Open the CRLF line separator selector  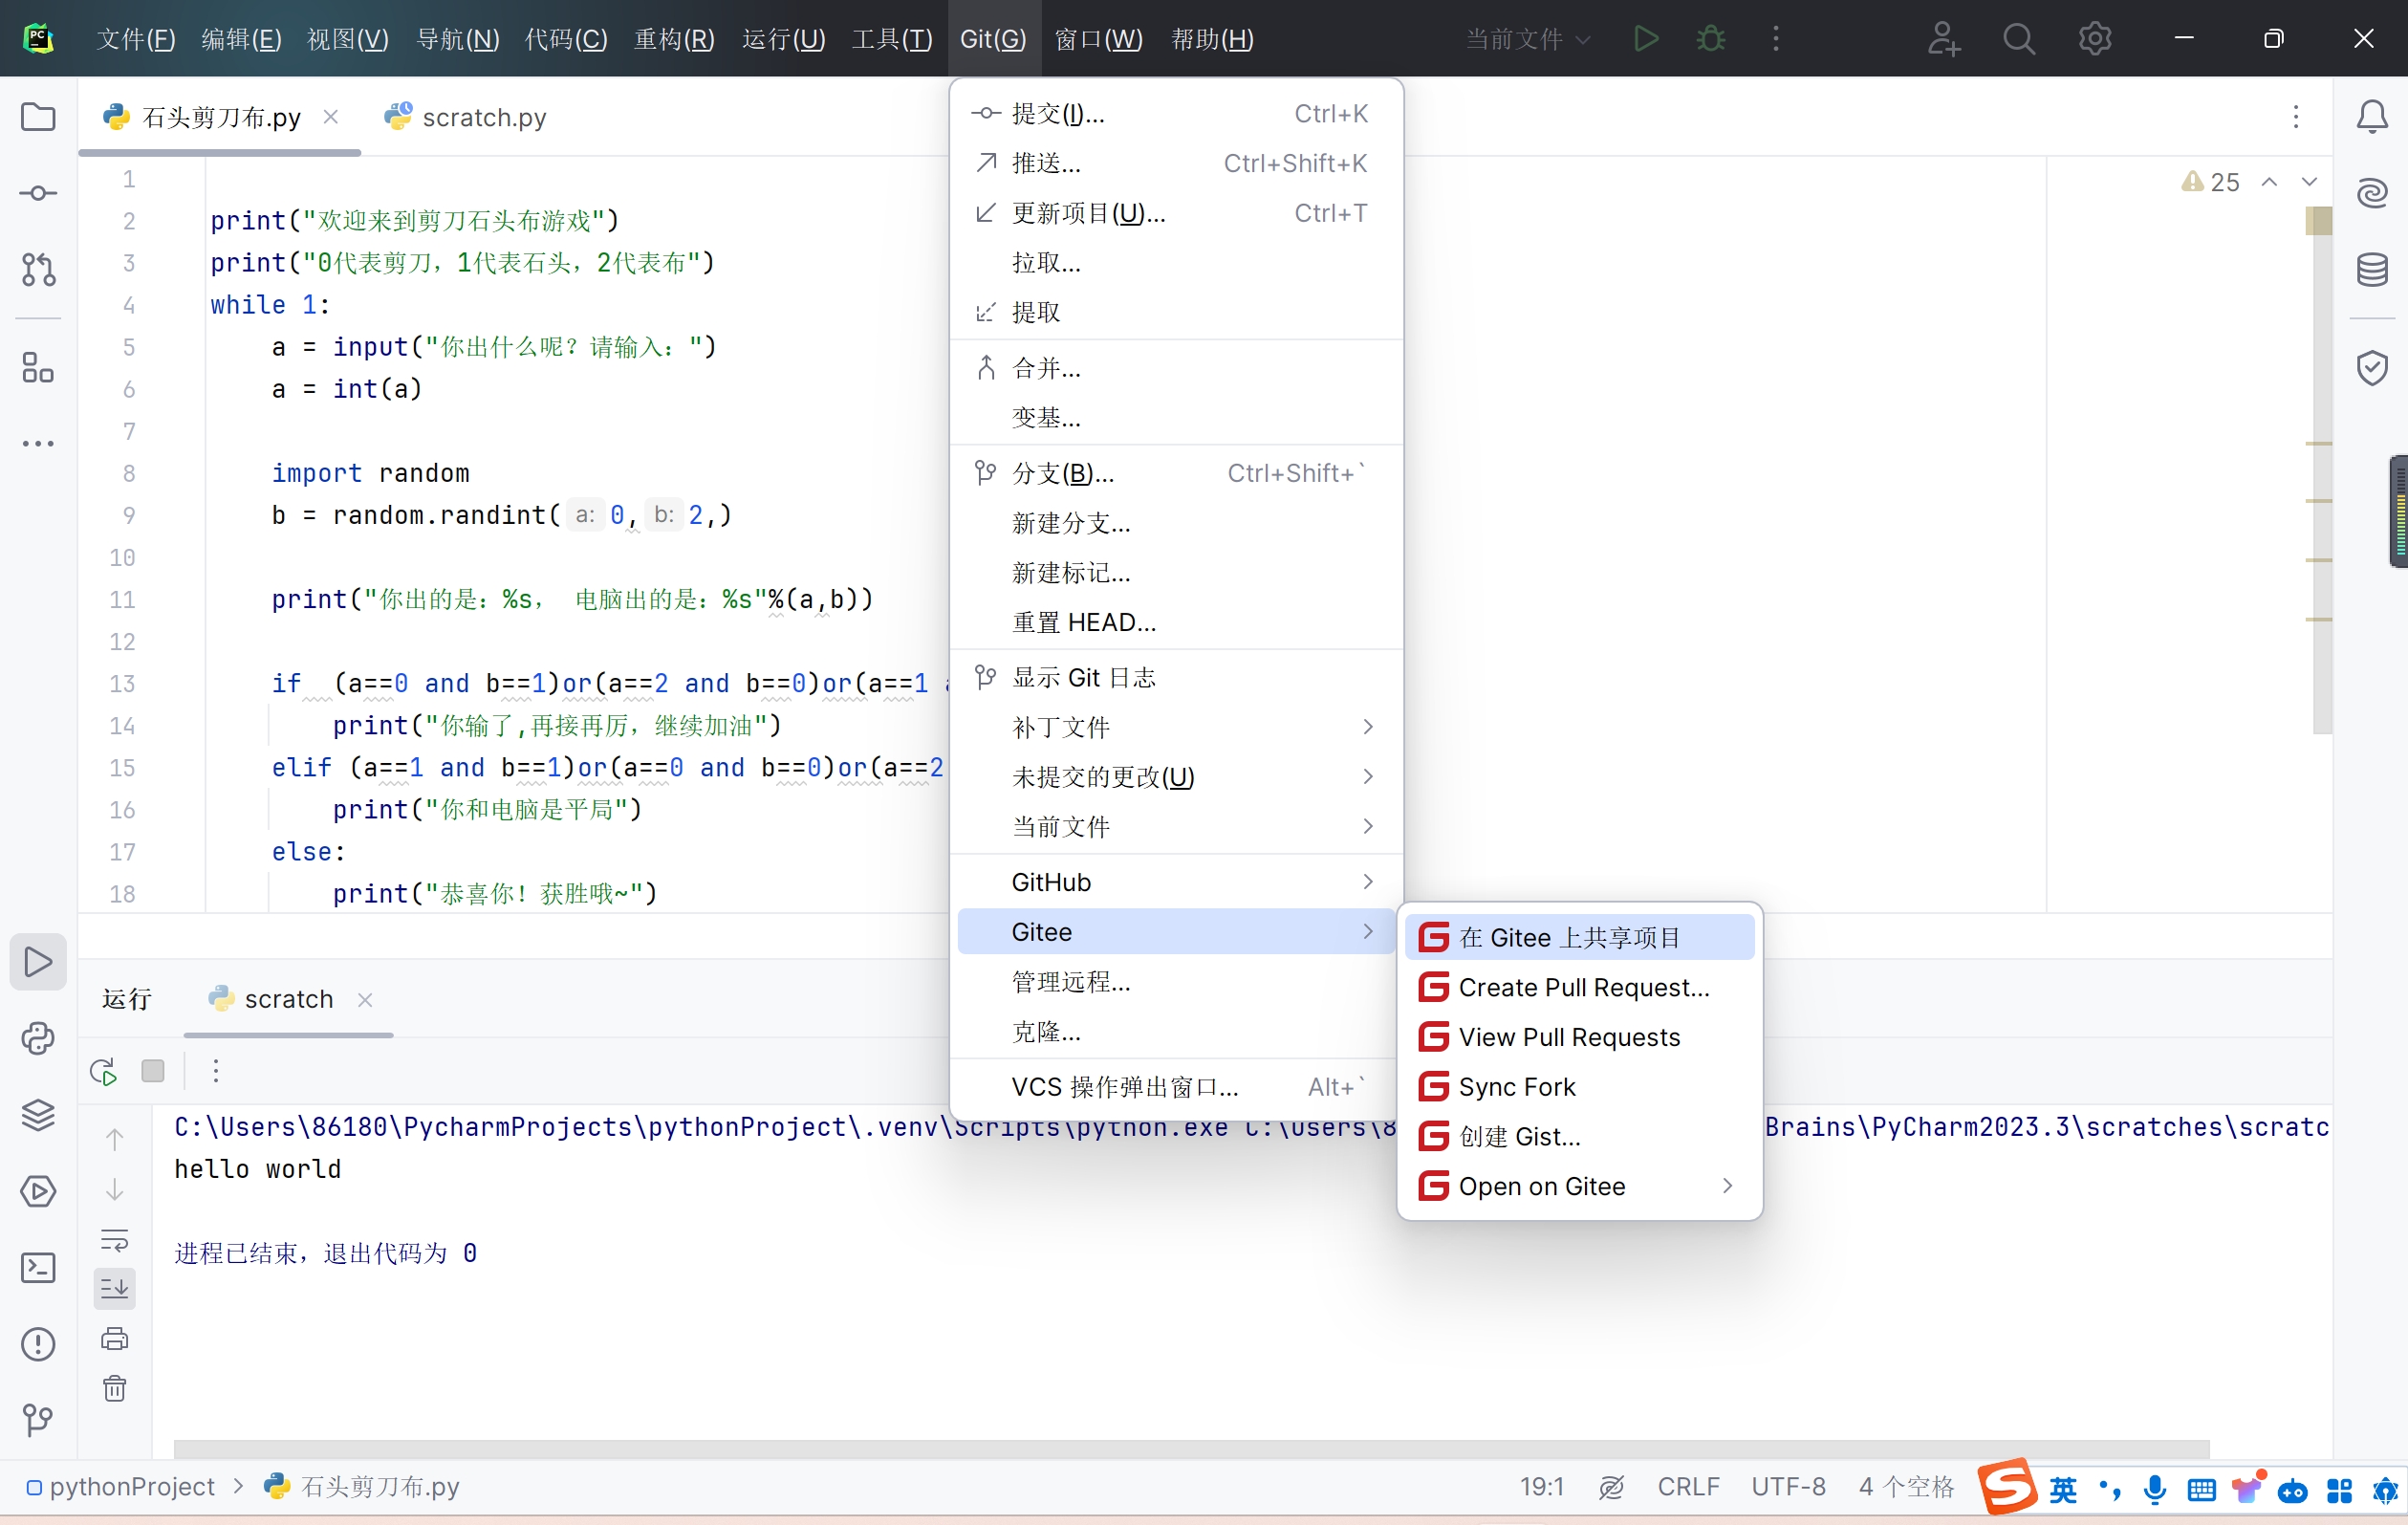coord(1688,1487)
